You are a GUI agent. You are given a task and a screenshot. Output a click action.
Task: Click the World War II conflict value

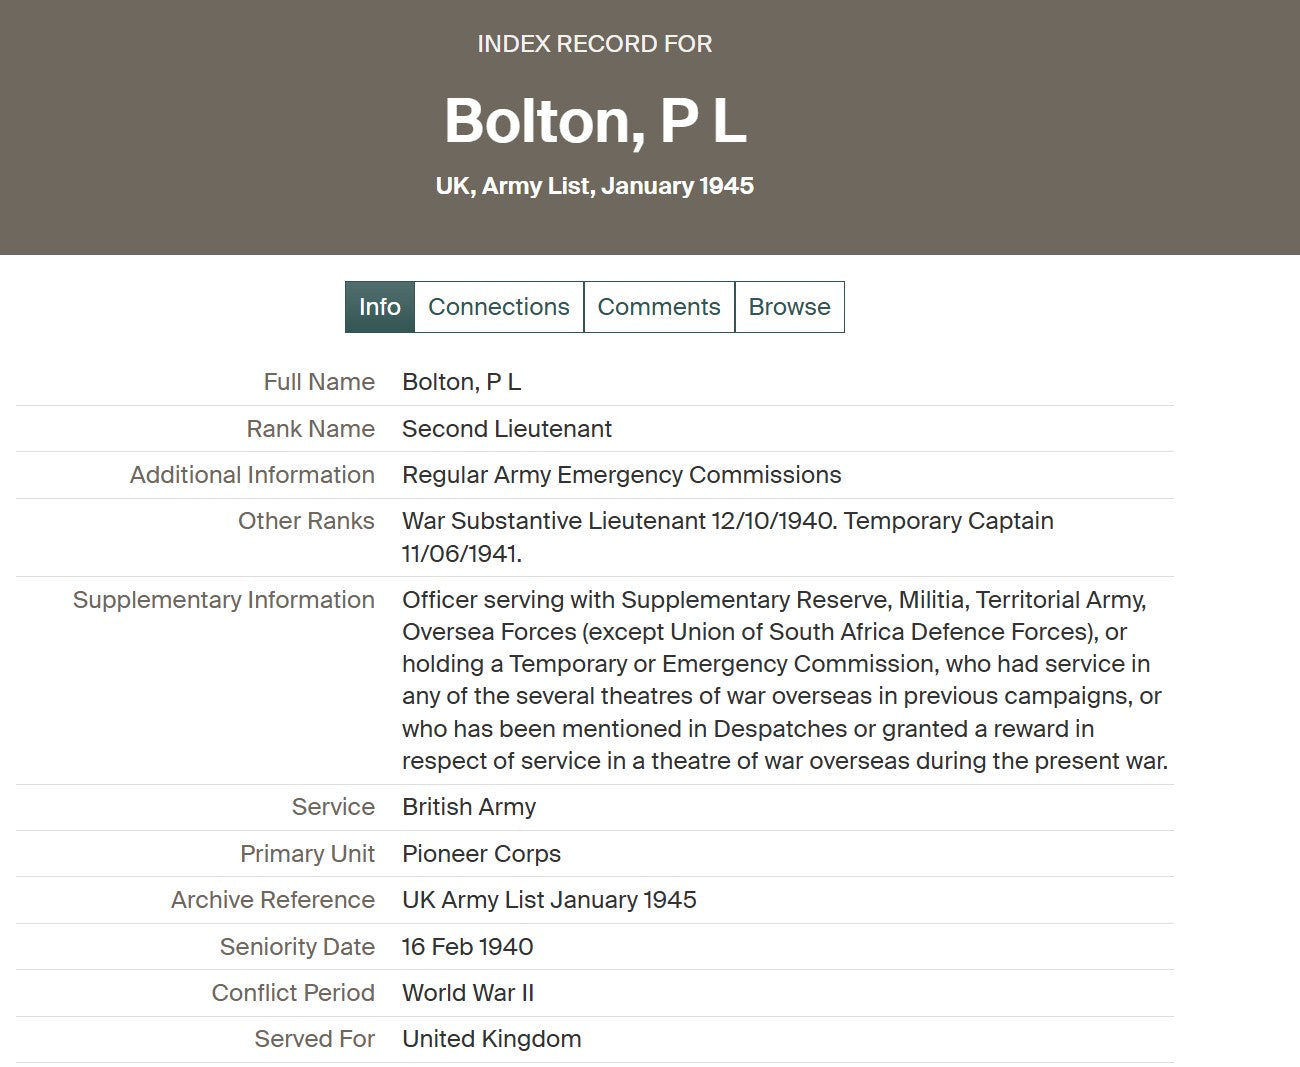pyautogui.click(x=468, y=993)
